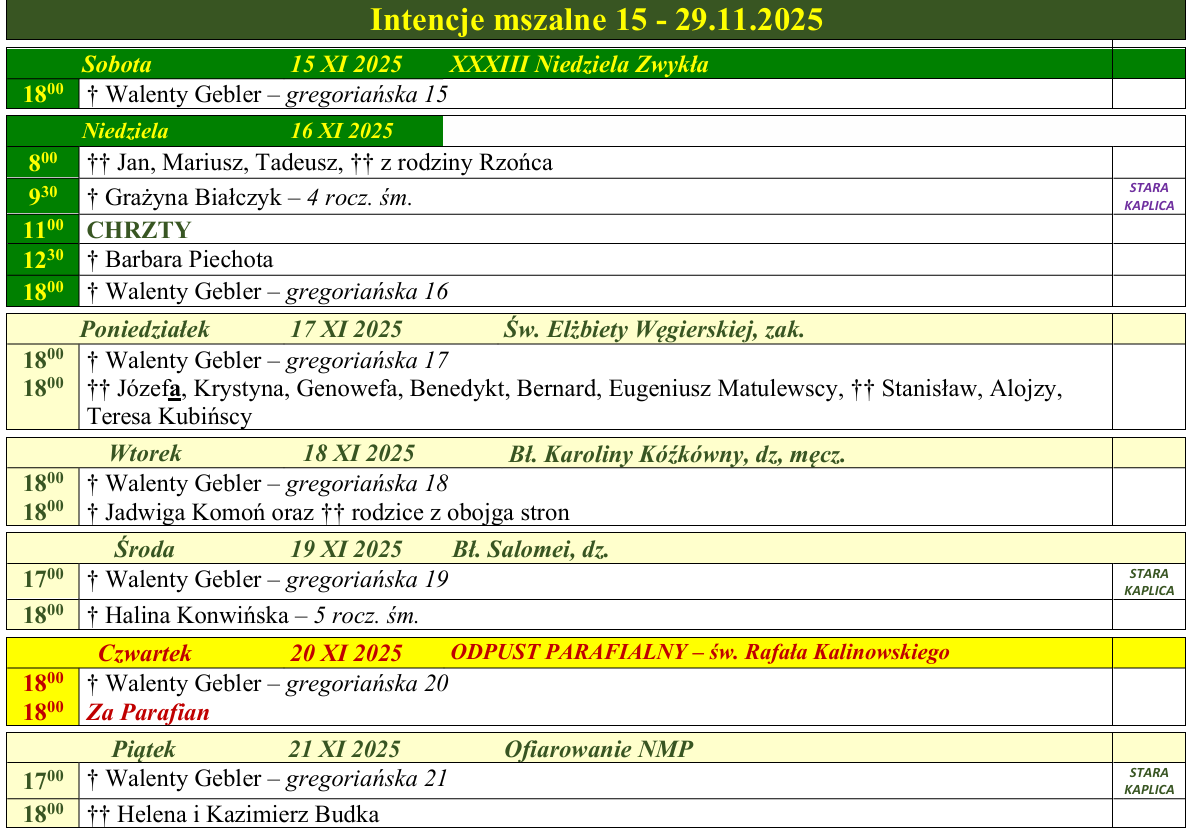Select the Sobota 15 XI 2025 header
1187x828 pixels.
[x=241, y=65]
